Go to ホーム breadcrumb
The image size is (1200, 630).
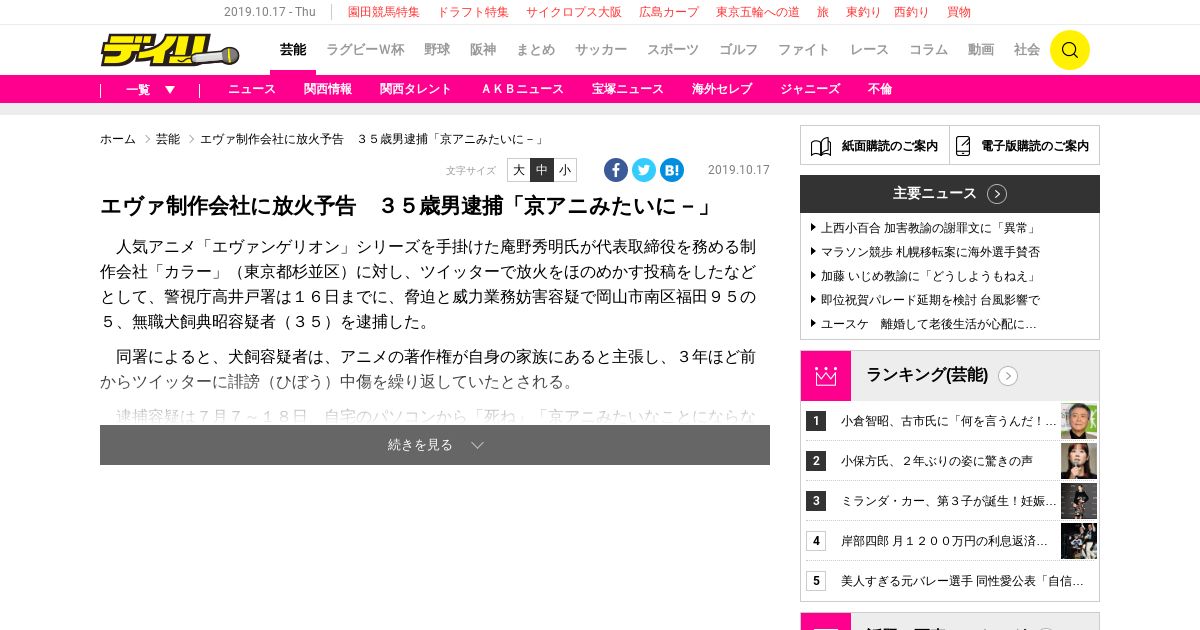[117, 139]
